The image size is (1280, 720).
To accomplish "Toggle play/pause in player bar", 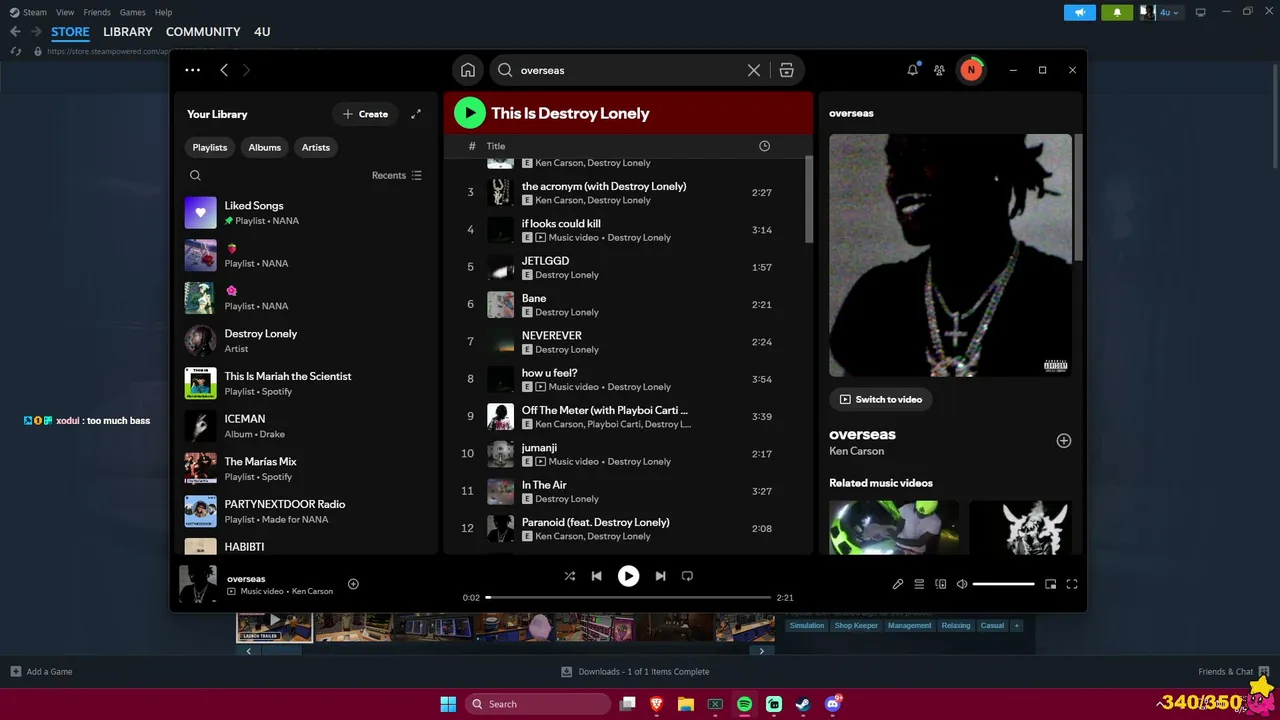I will coord(628,576).
